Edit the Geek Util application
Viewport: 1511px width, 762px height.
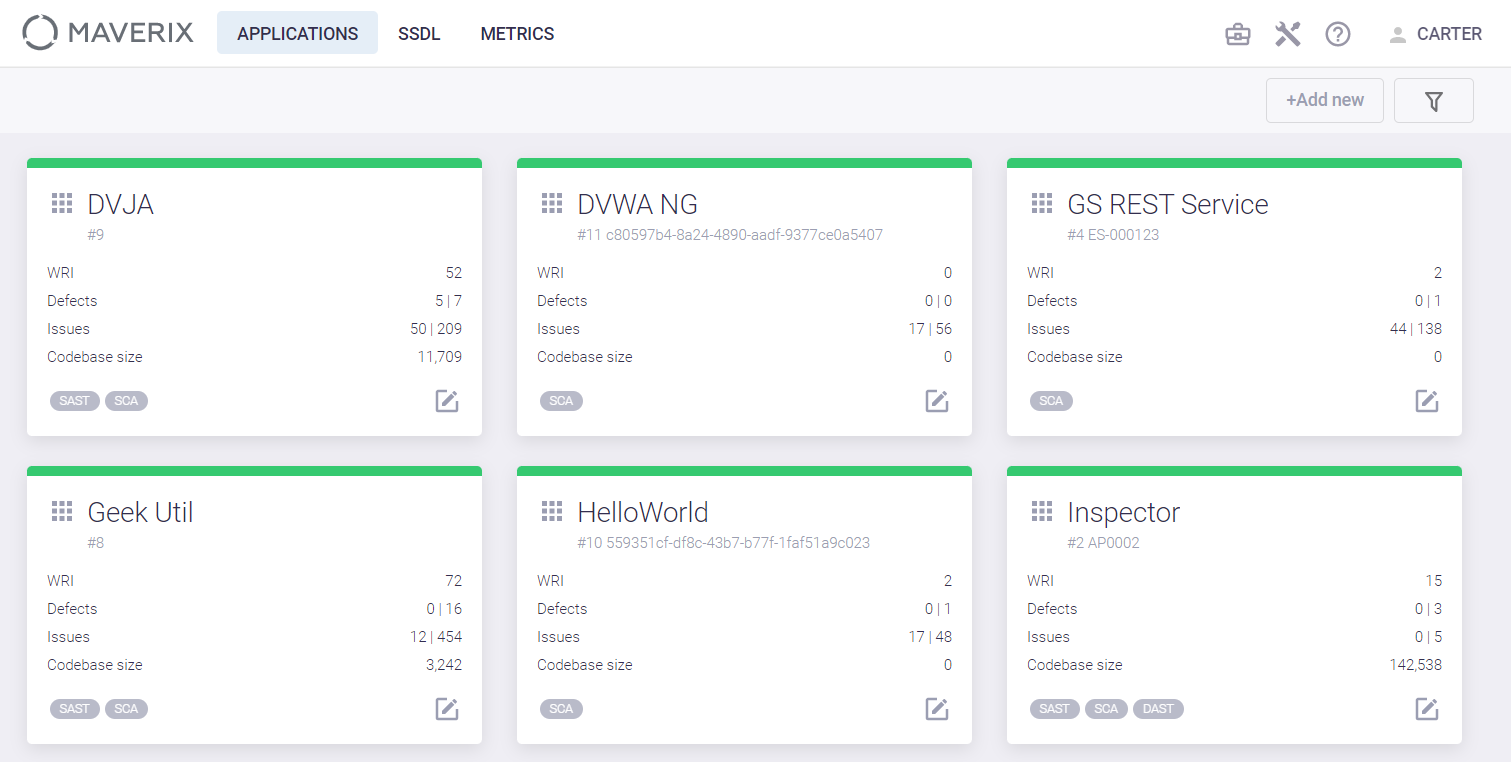pyautogui.click(x=447, y=709)
